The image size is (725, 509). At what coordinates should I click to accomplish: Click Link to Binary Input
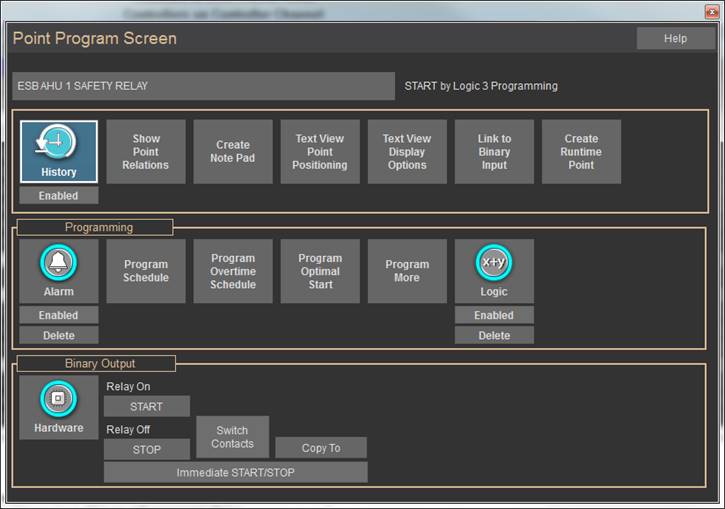pyautogui.click(x=494, y=152)
